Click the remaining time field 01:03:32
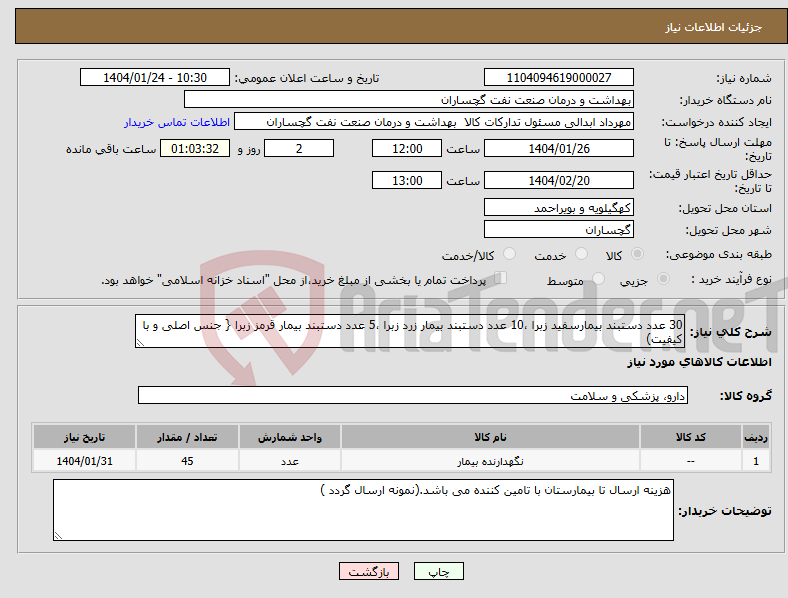Viewport: 788px width, 598px height. click(x=195, y=149)
